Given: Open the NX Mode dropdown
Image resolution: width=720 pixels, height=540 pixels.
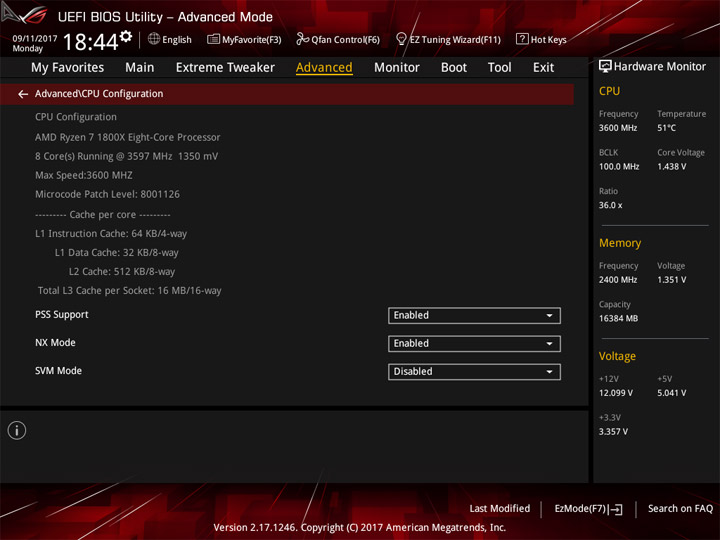Looking at the screenshot, I should point(474,343).
